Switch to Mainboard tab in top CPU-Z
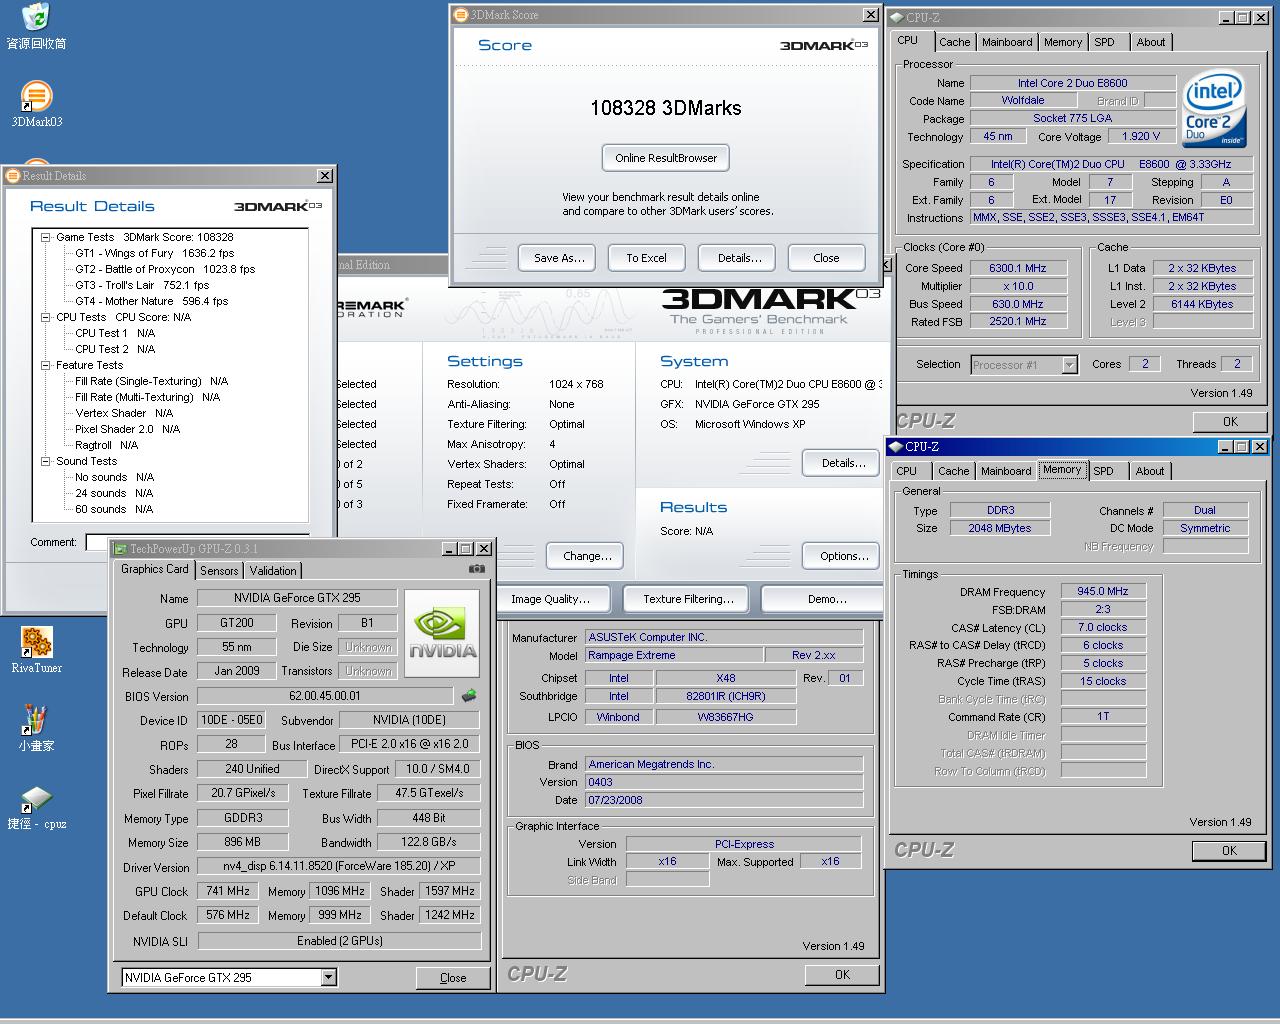Screen dimensions: 1280x1024 pos(1007,42)
